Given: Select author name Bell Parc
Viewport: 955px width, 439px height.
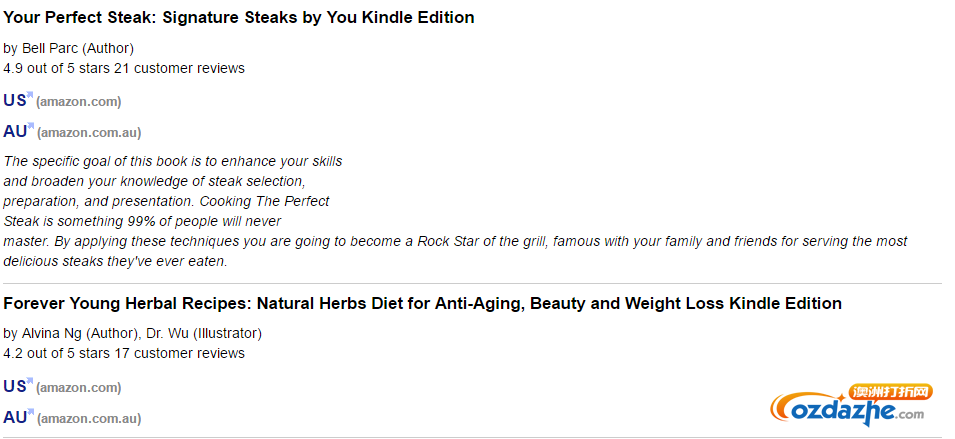Looking at the screenshot, I should coord(50,48).
